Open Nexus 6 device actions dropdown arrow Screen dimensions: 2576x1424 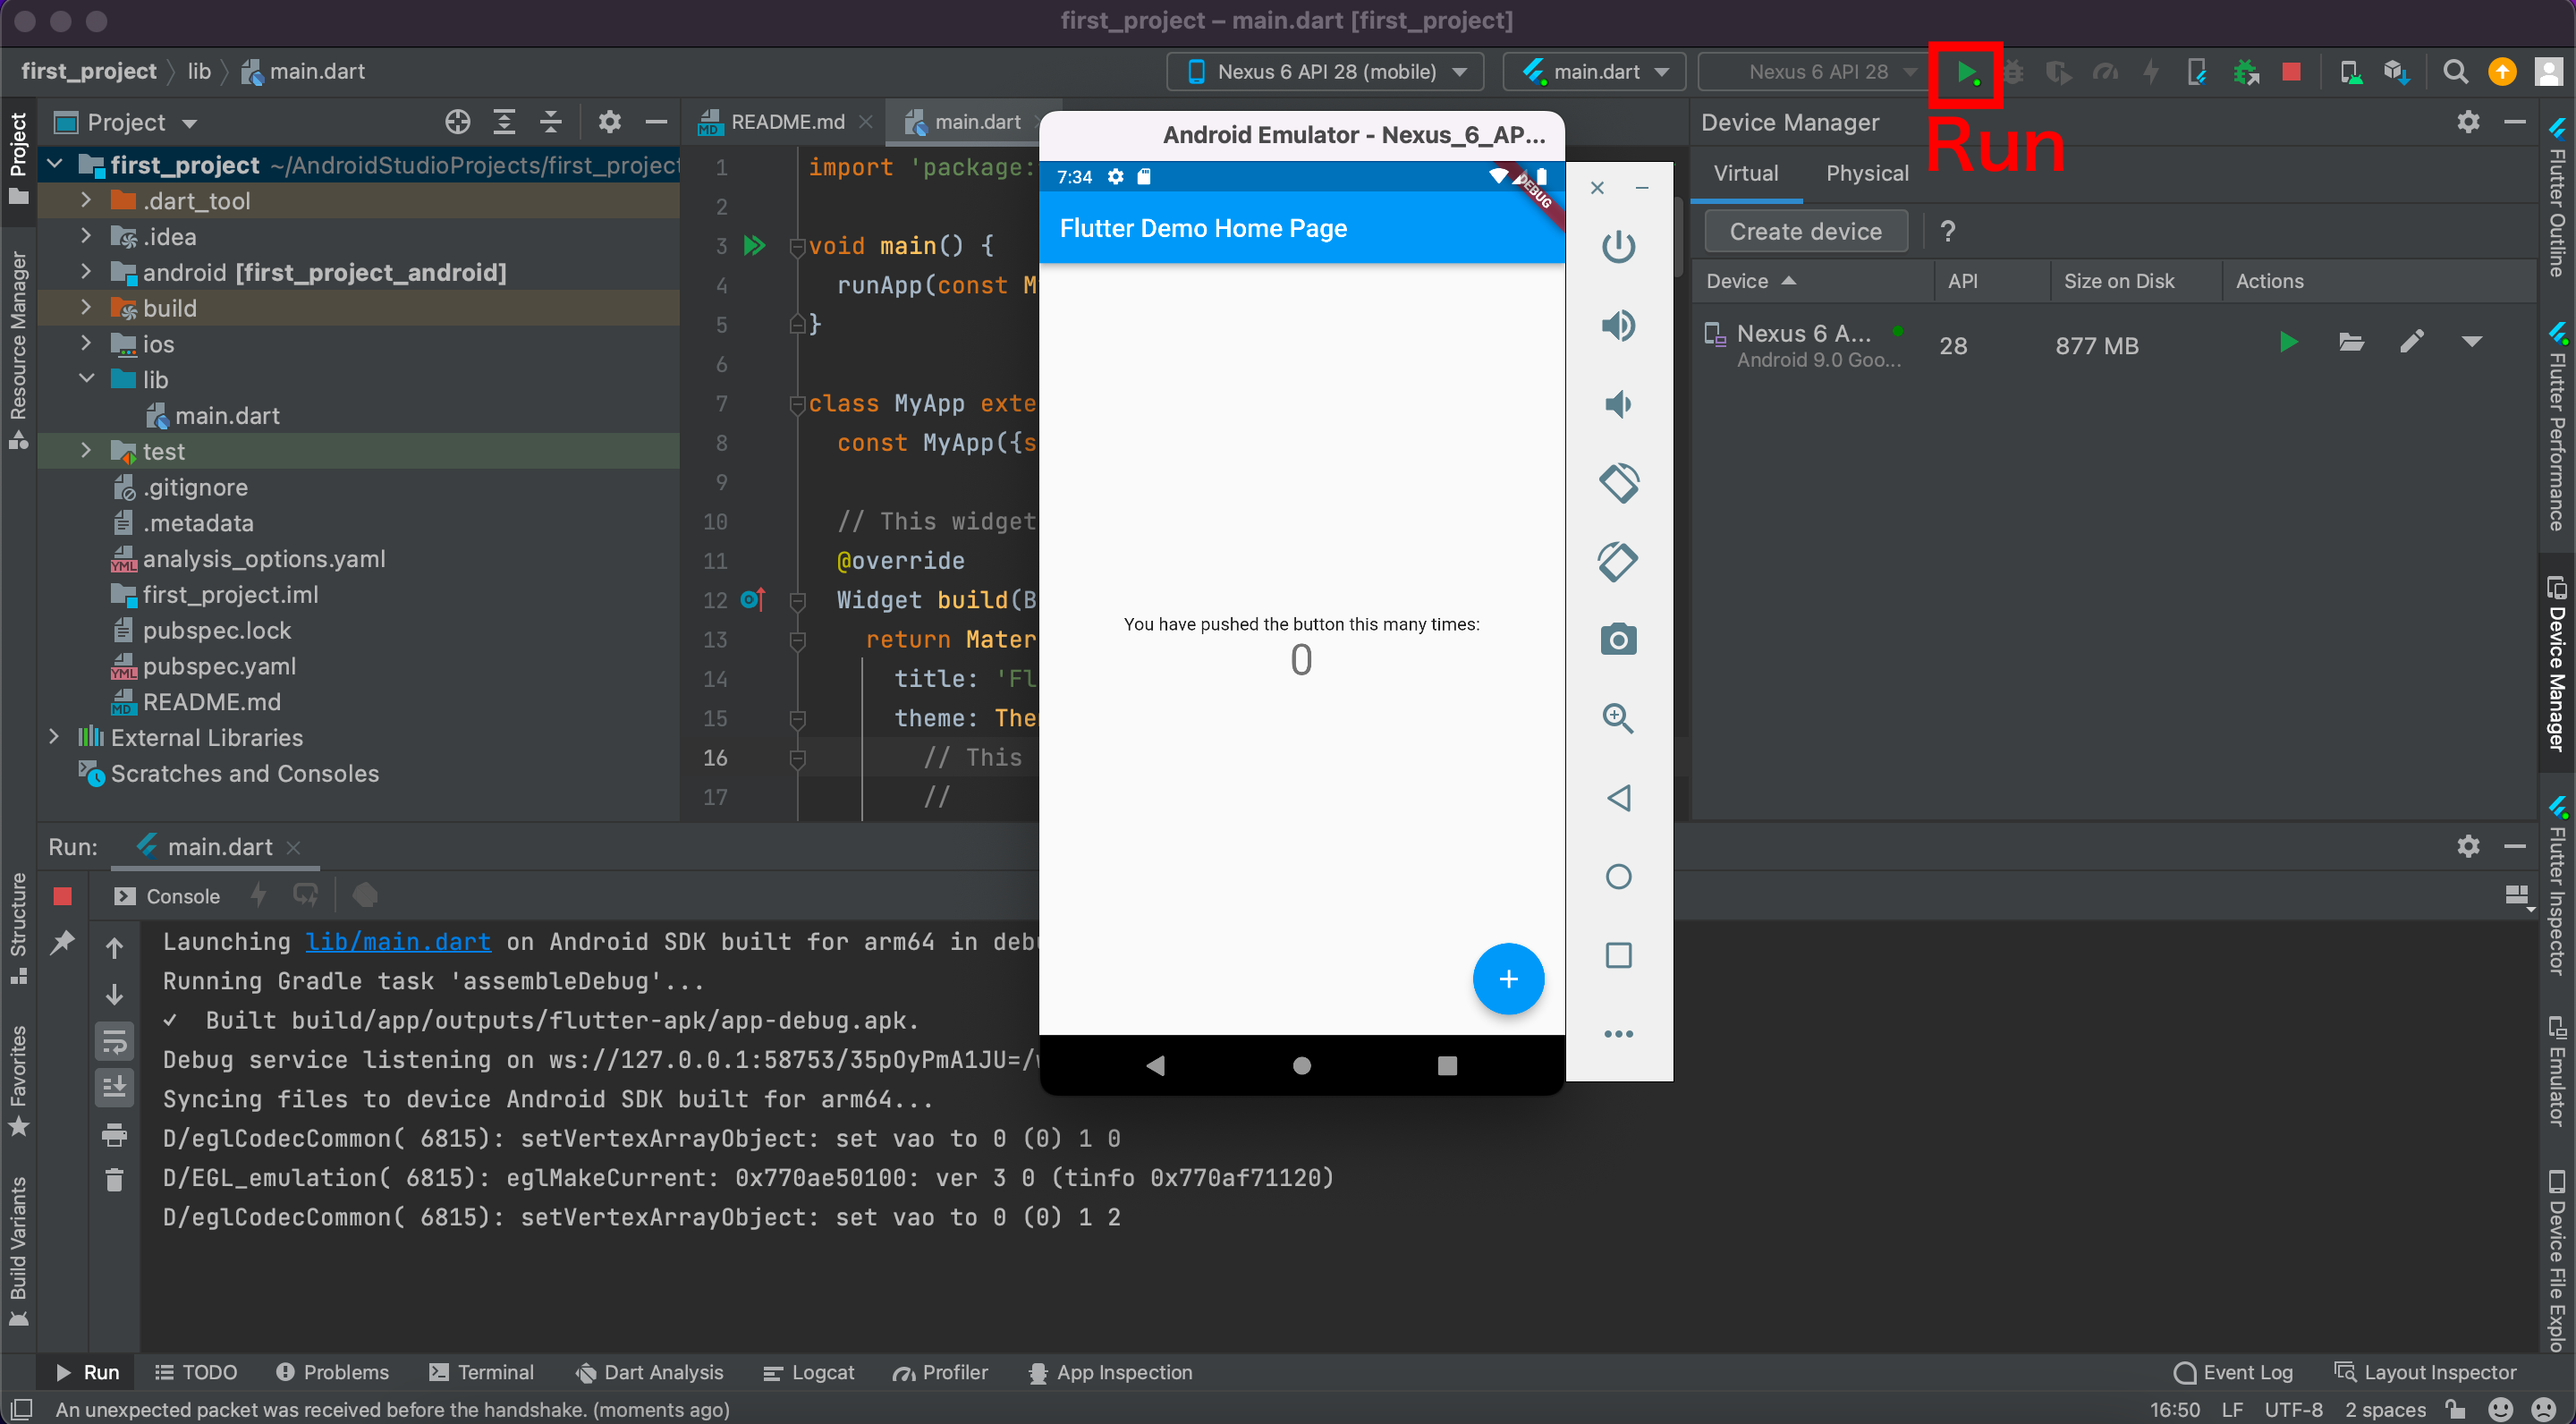[2471, 343]
